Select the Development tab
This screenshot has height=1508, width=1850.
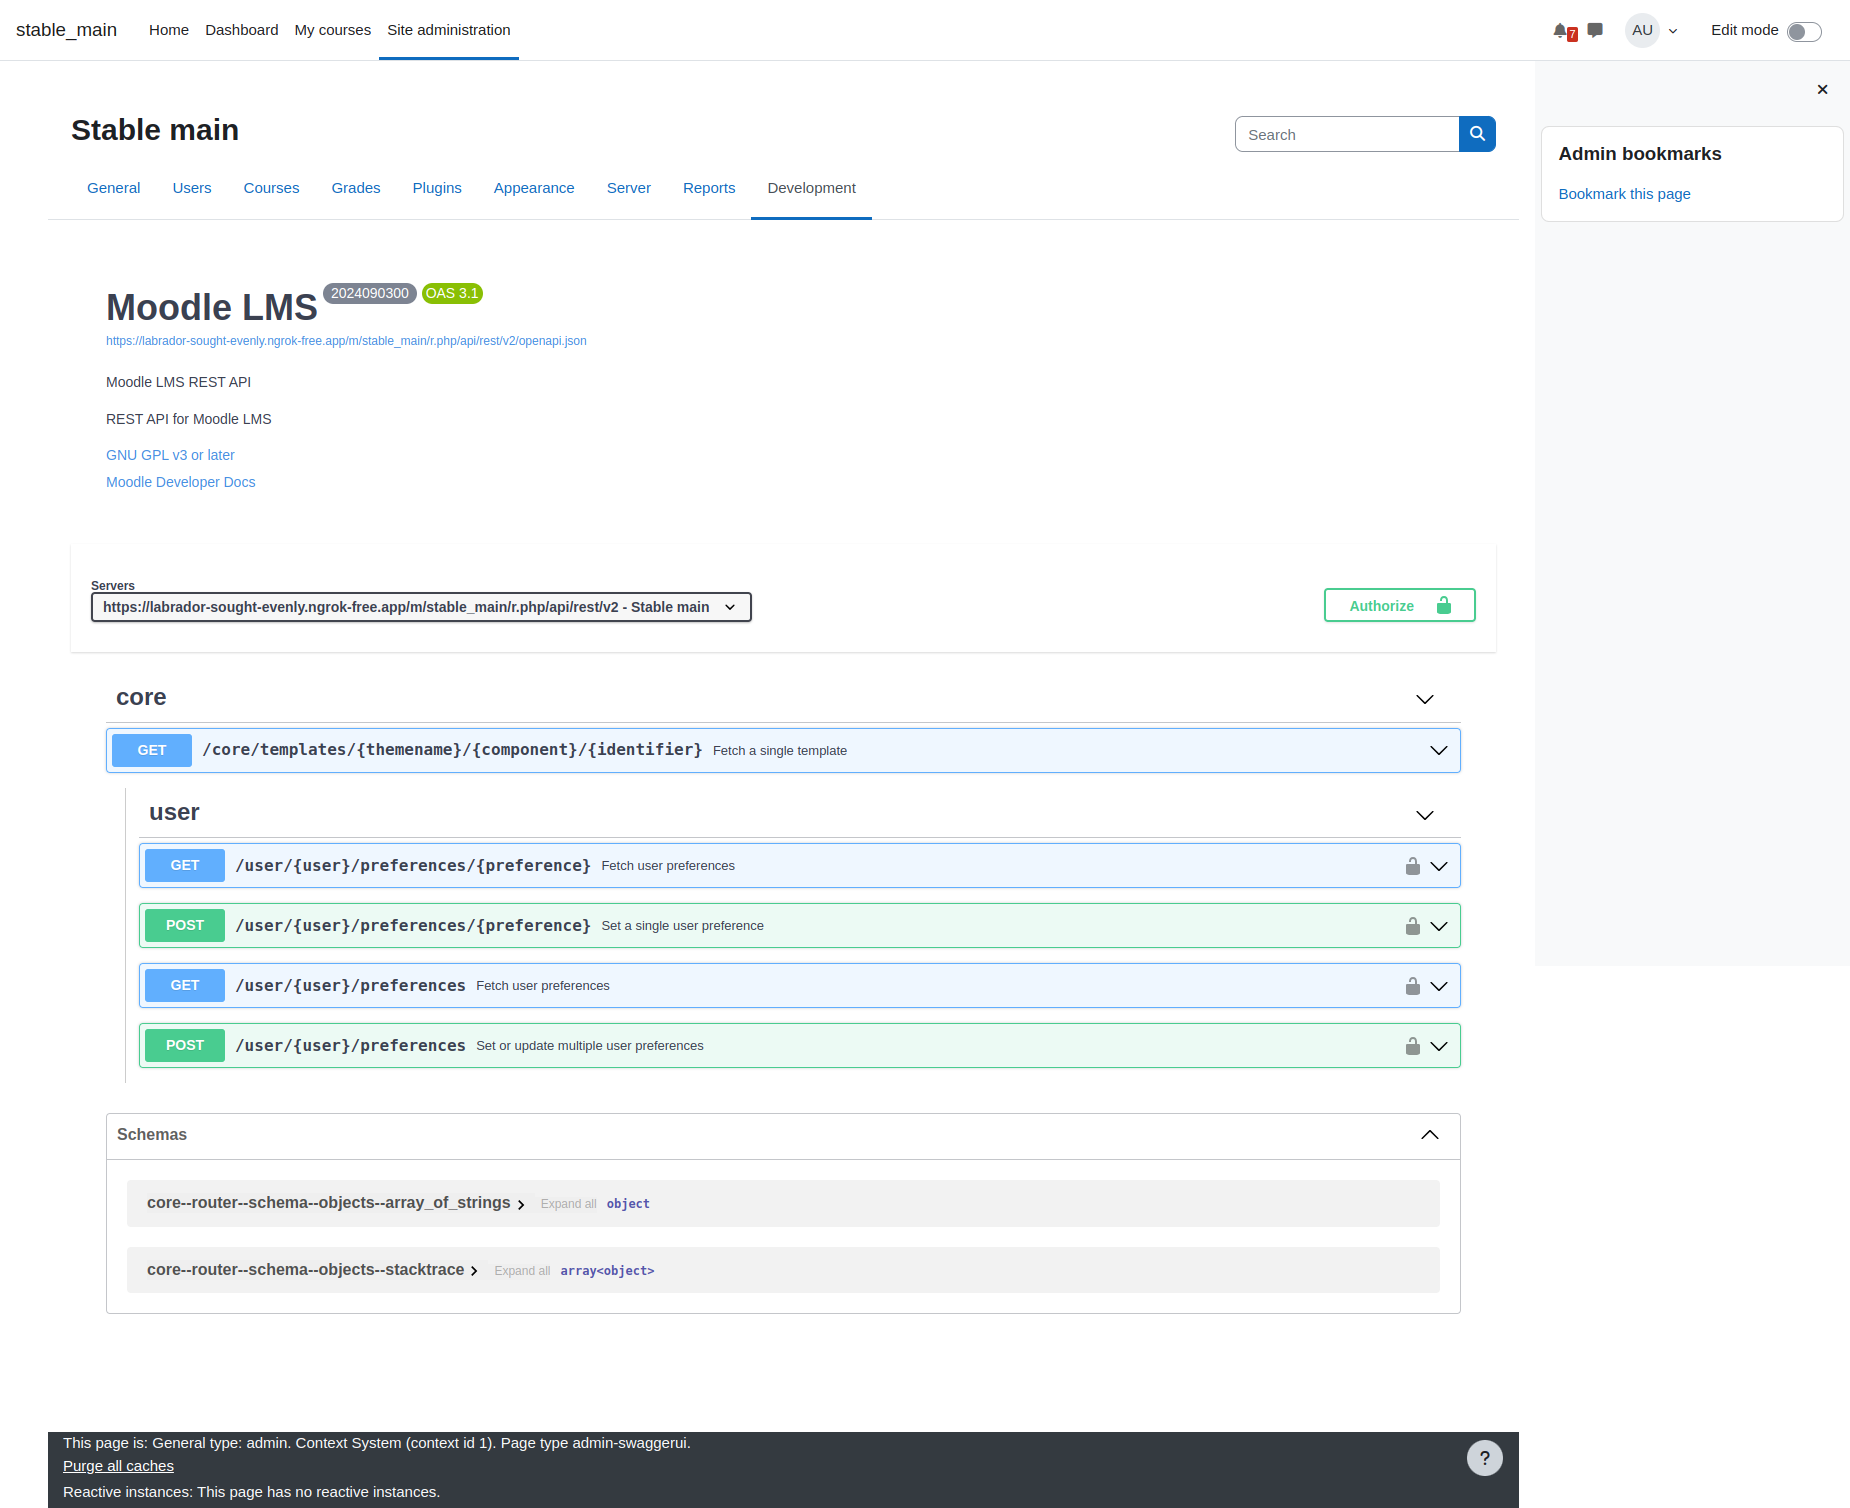[x=811, y=188]
